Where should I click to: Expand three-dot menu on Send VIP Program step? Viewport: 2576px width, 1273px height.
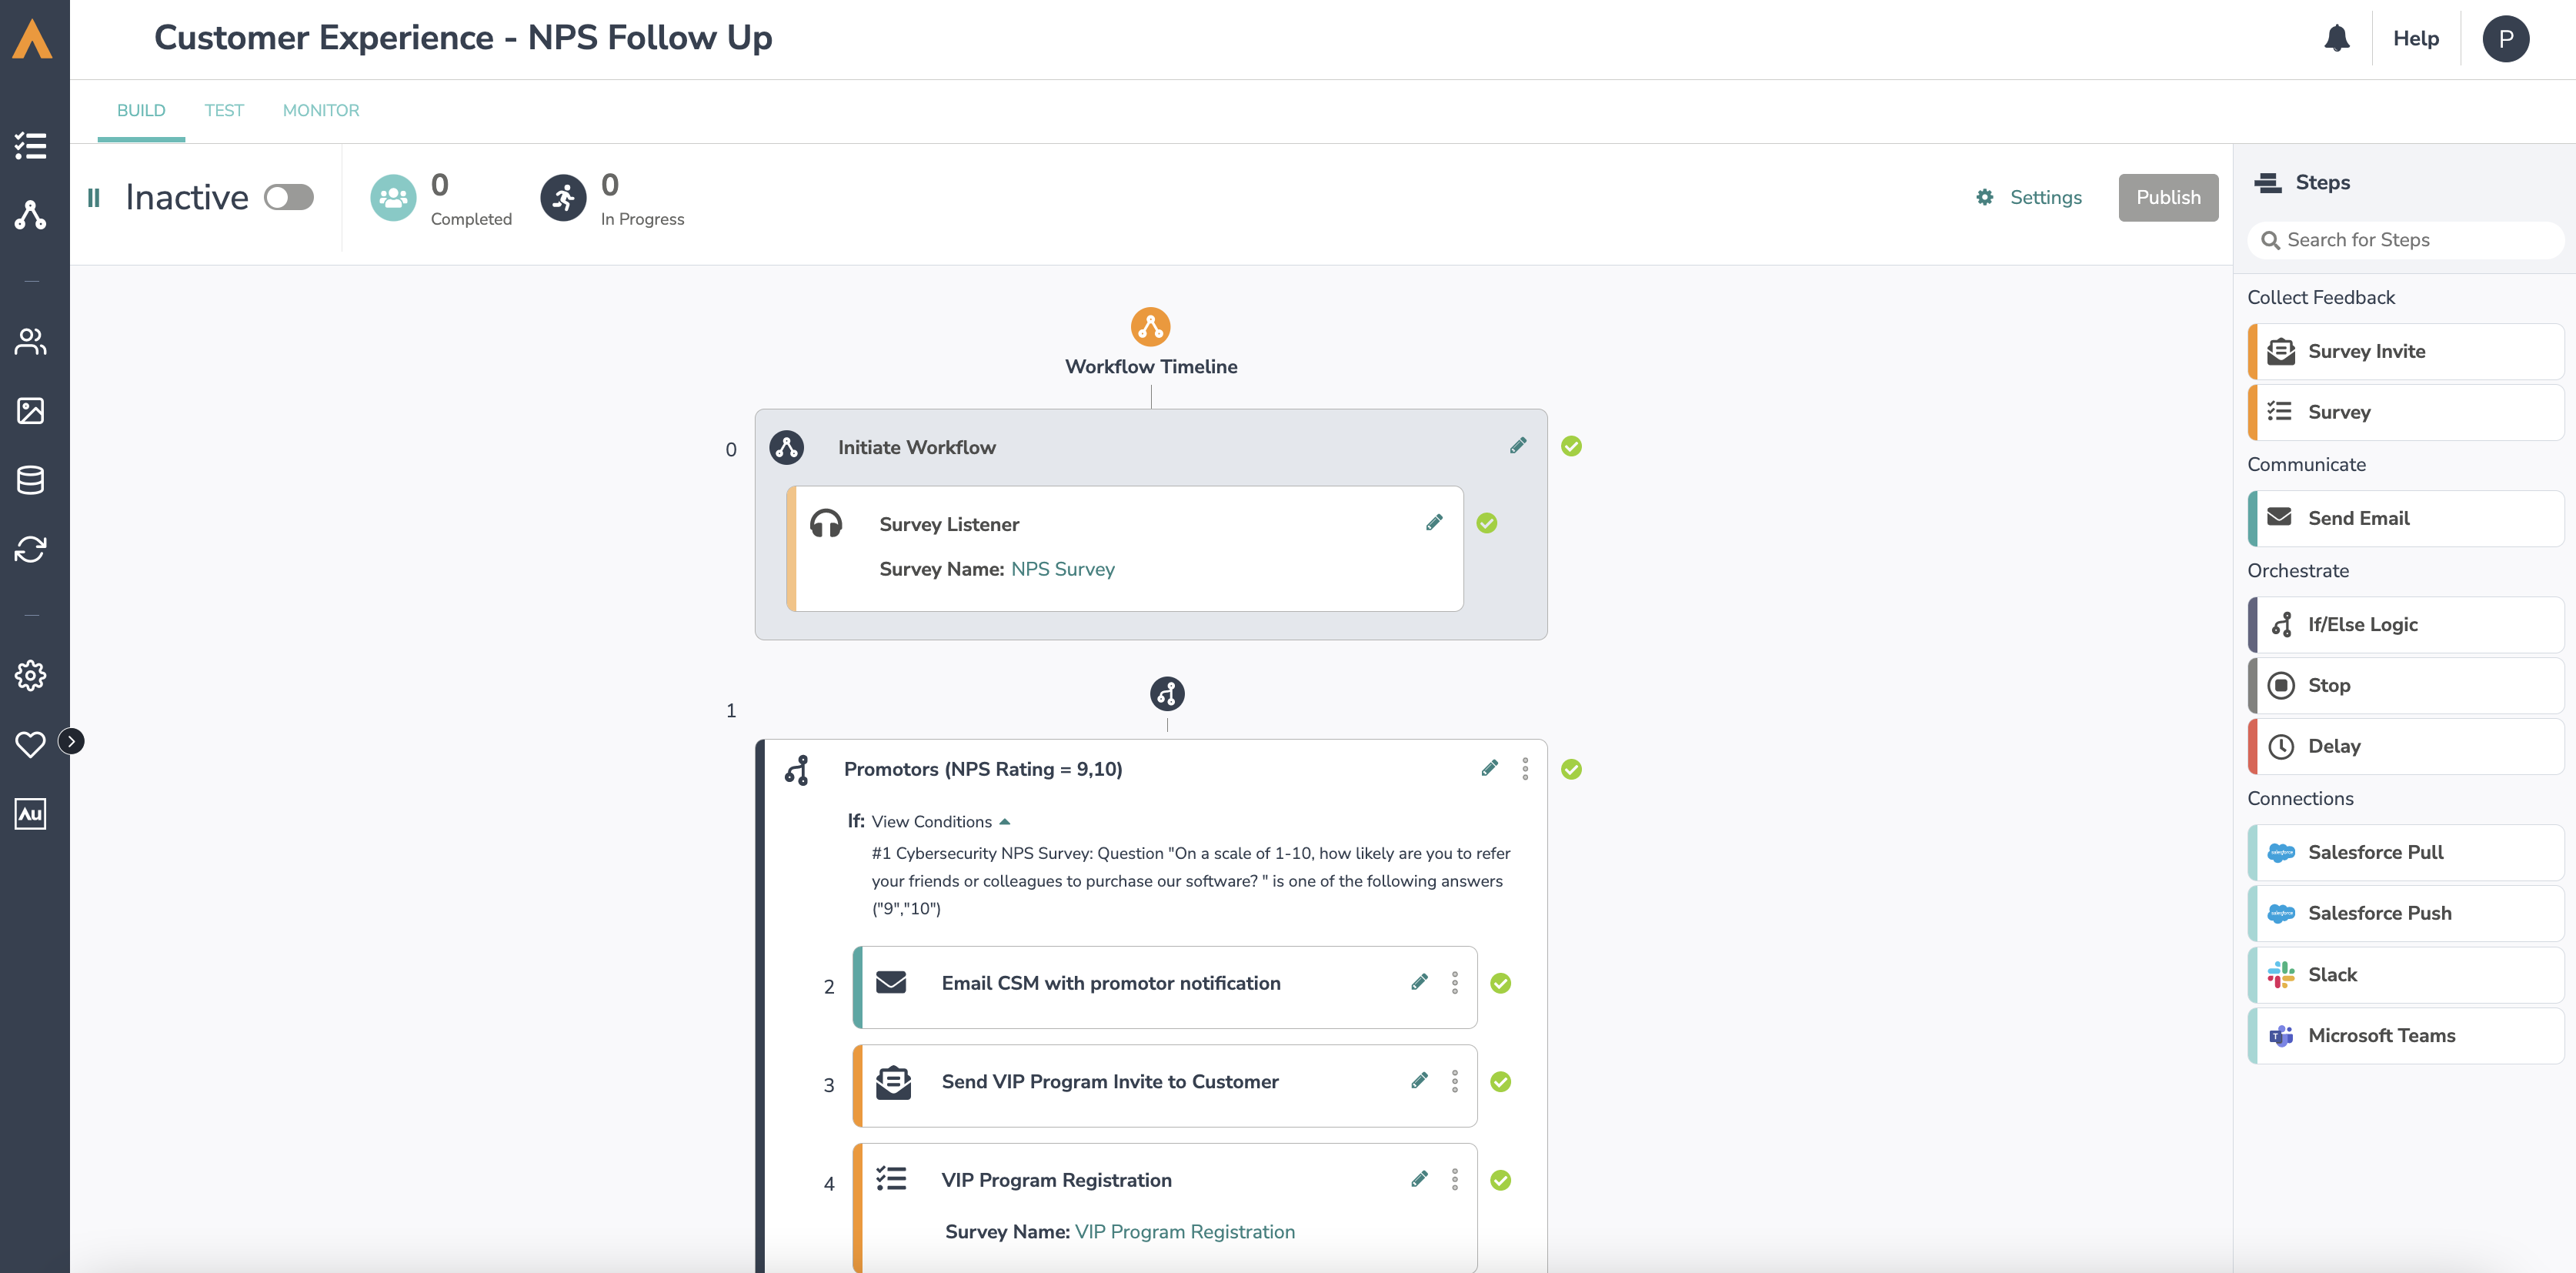click(1454, 1081)
